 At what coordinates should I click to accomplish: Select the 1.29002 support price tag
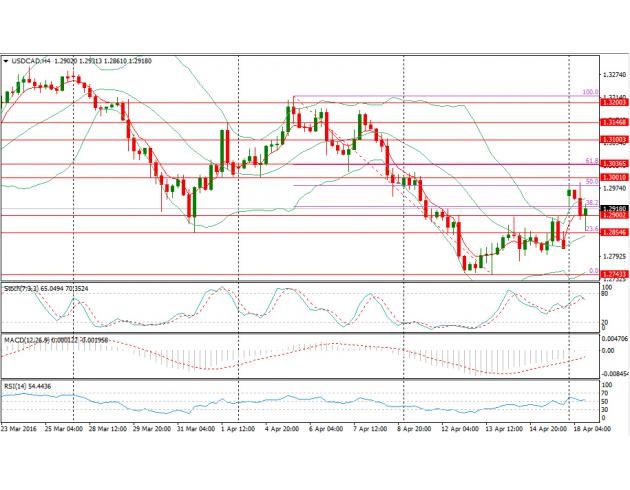tap(614, 215)
